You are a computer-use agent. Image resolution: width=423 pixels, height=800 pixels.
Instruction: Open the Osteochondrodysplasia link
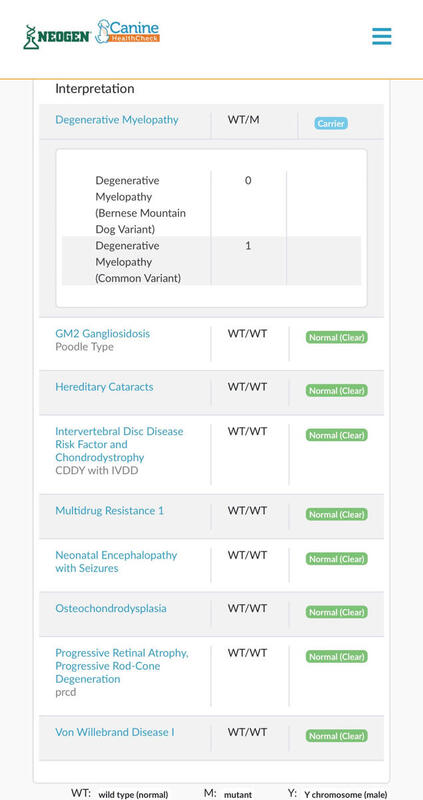click(111, 608)
